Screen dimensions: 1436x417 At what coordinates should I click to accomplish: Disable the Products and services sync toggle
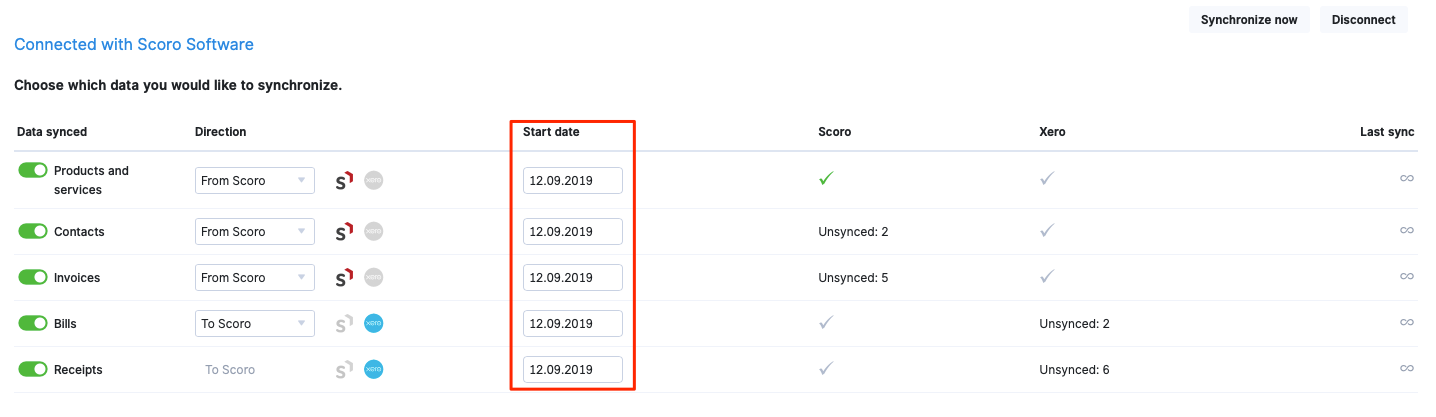point(33,171)
